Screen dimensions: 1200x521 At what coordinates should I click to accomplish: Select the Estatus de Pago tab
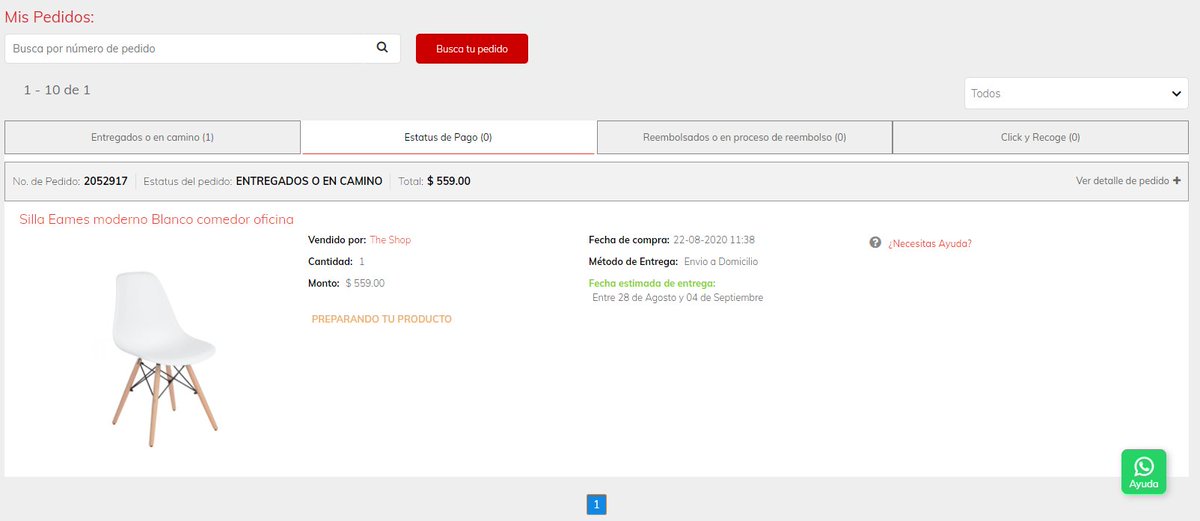coord(448,137)
